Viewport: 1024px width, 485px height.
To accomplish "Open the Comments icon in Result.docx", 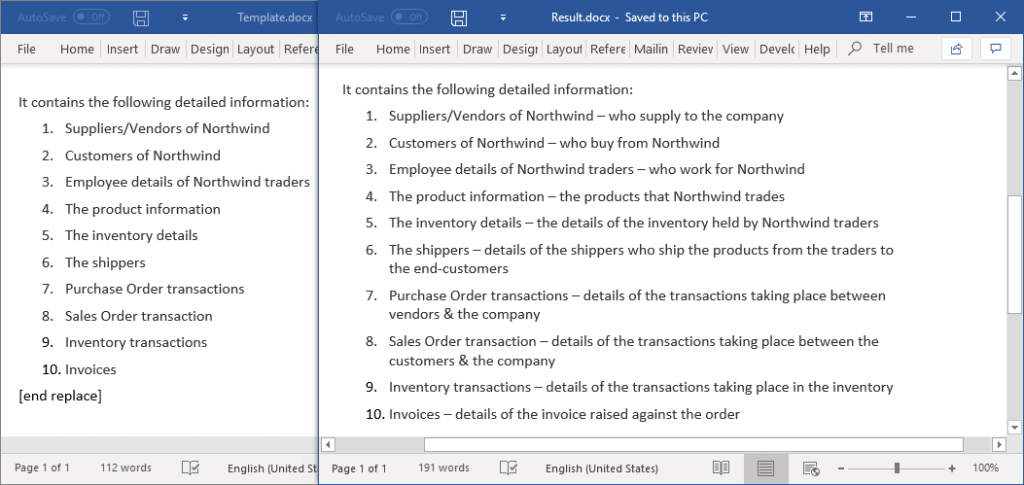I will 996,49.
